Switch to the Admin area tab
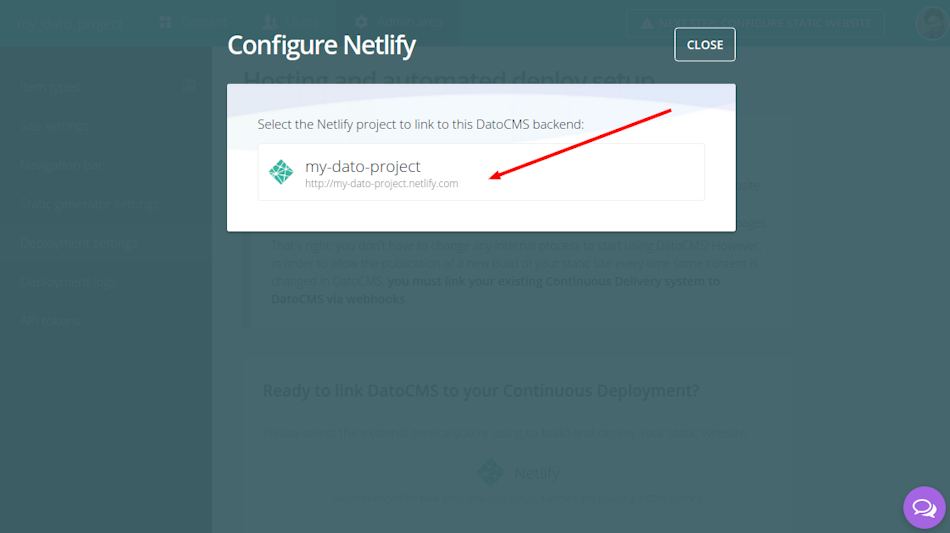This screenshot has width=950, height=533. [398, 22]
